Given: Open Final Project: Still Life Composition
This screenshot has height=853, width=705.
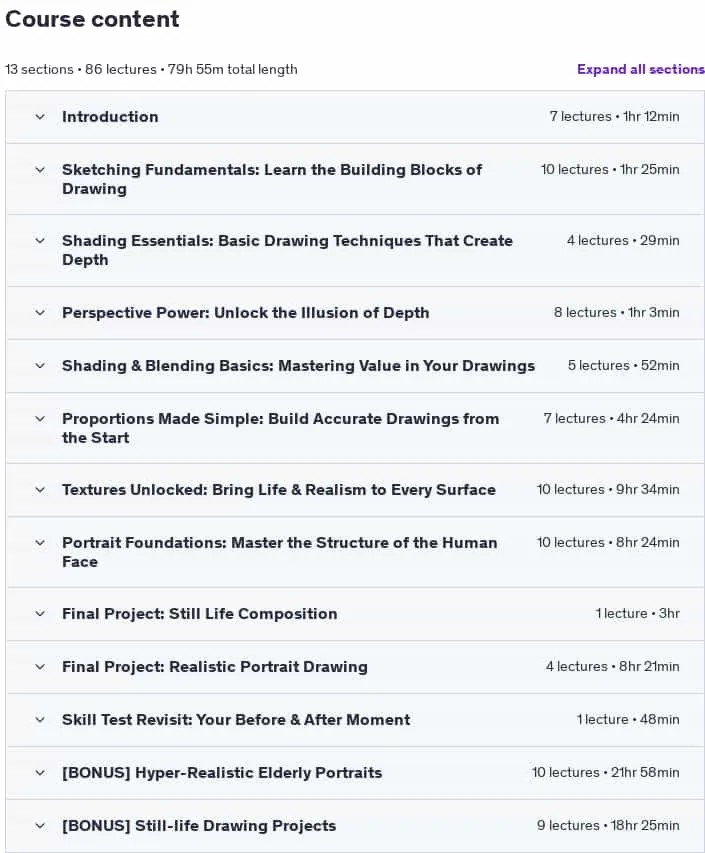Looking at the screenshot, I should (x=200, y=614).
